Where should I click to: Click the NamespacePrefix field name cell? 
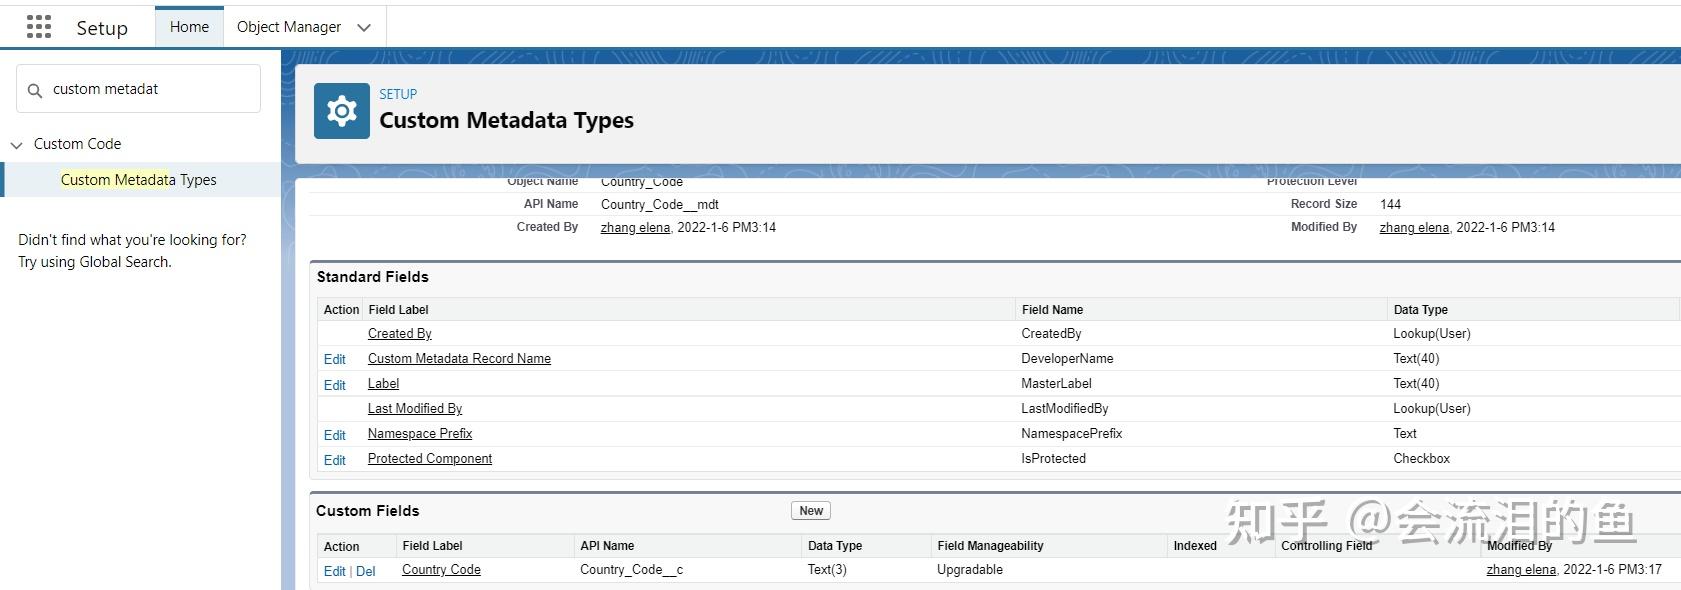(x=1072, y=434)
